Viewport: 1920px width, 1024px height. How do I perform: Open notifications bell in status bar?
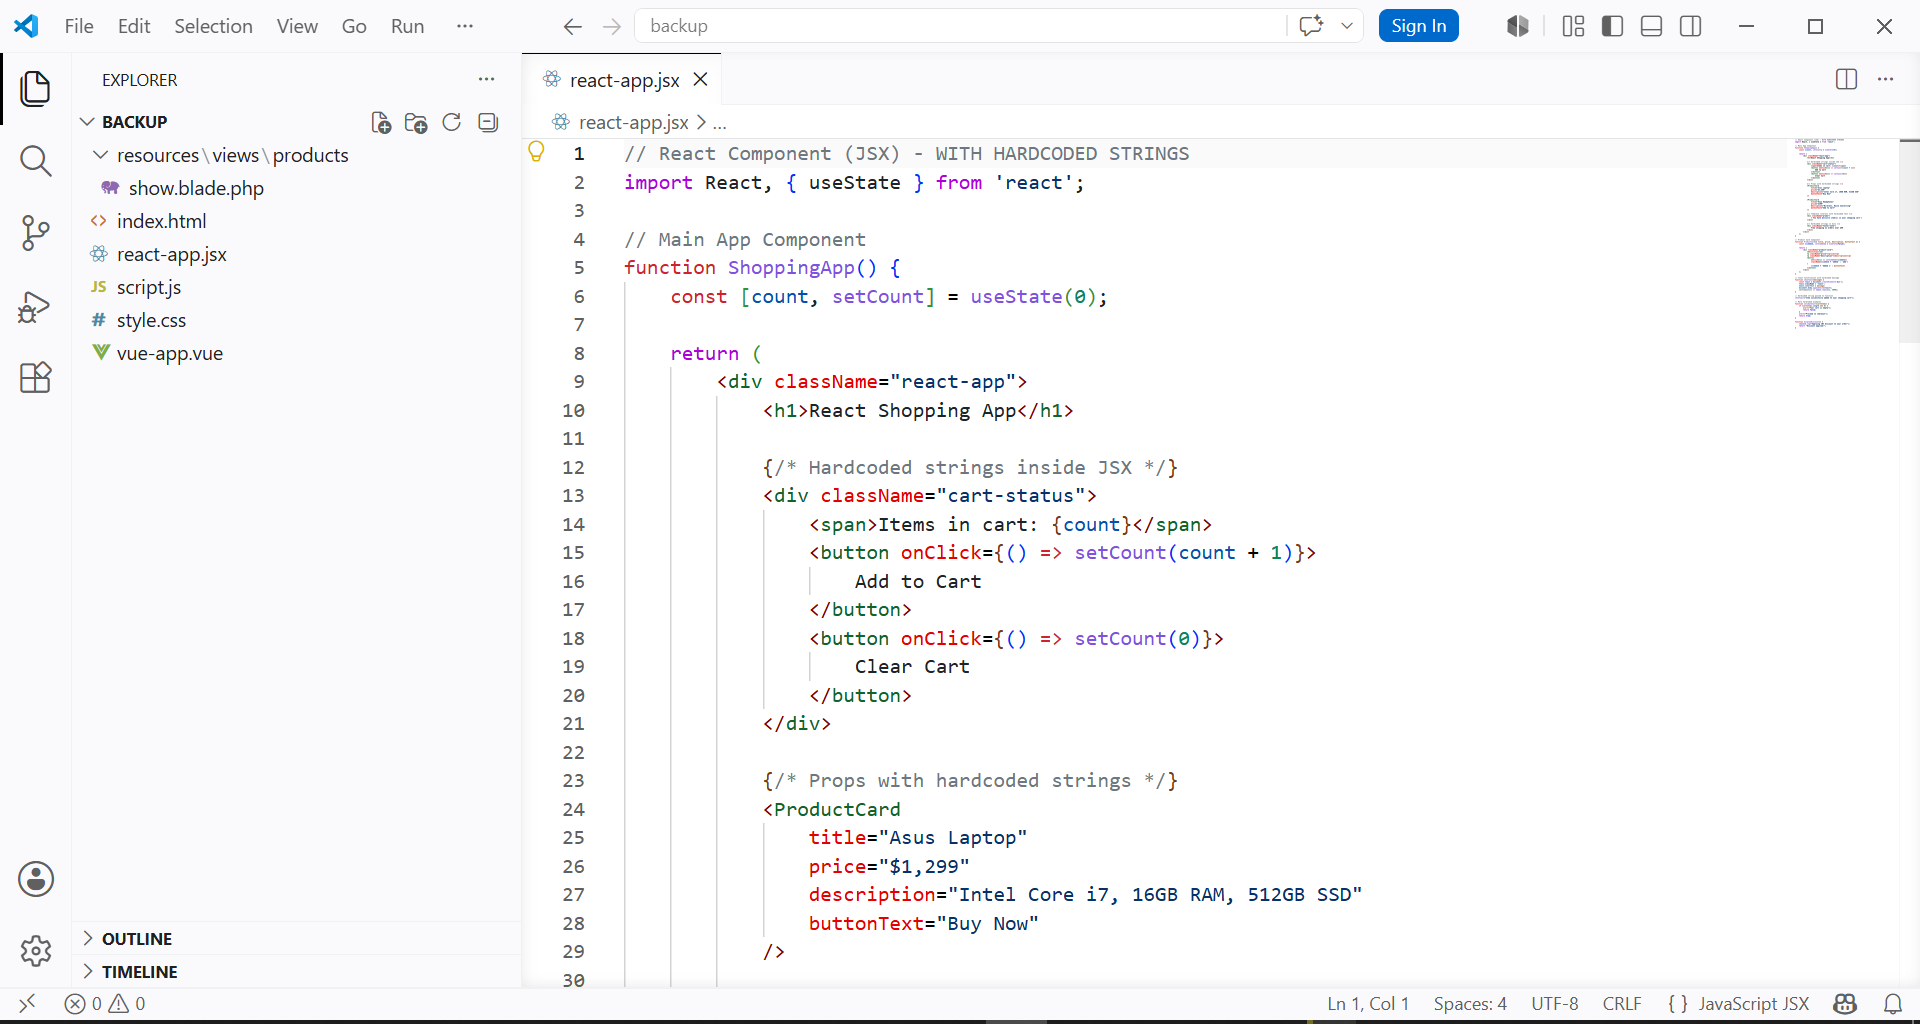tap(1893, 1003)
